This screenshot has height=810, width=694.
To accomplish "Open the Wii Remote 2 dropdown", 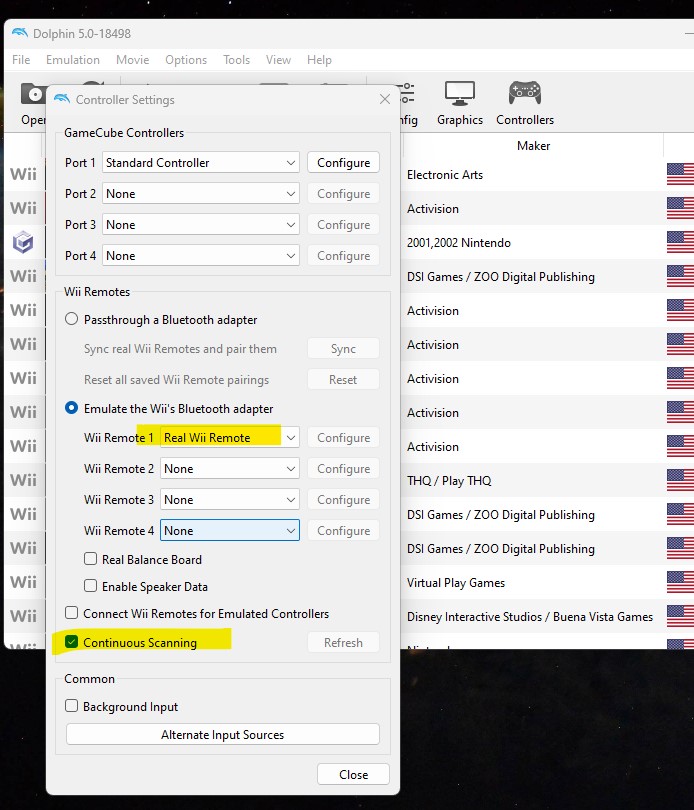I will tap(229, 469).
